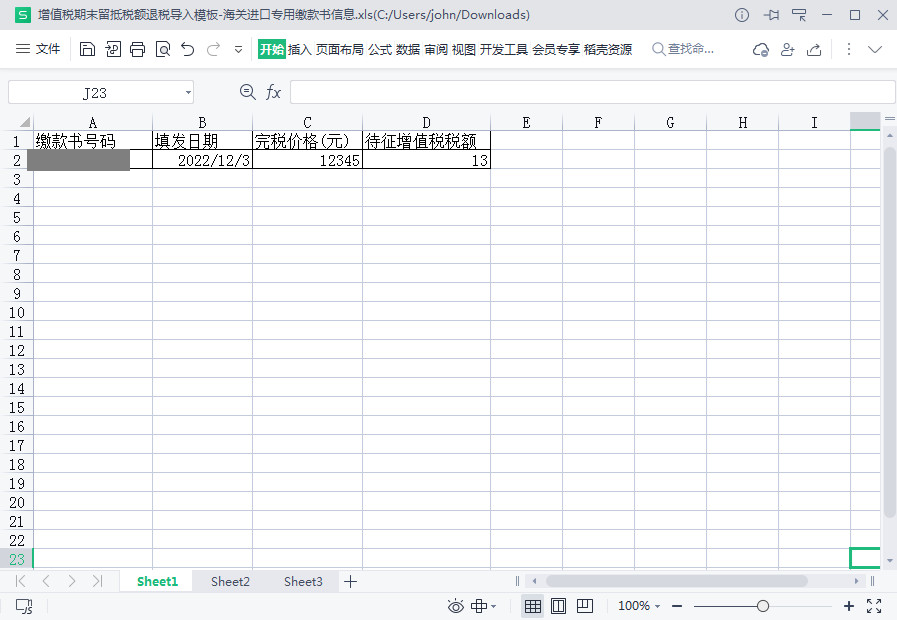
Task: Toggle eye protection mode icon
Action: point(456,606)
